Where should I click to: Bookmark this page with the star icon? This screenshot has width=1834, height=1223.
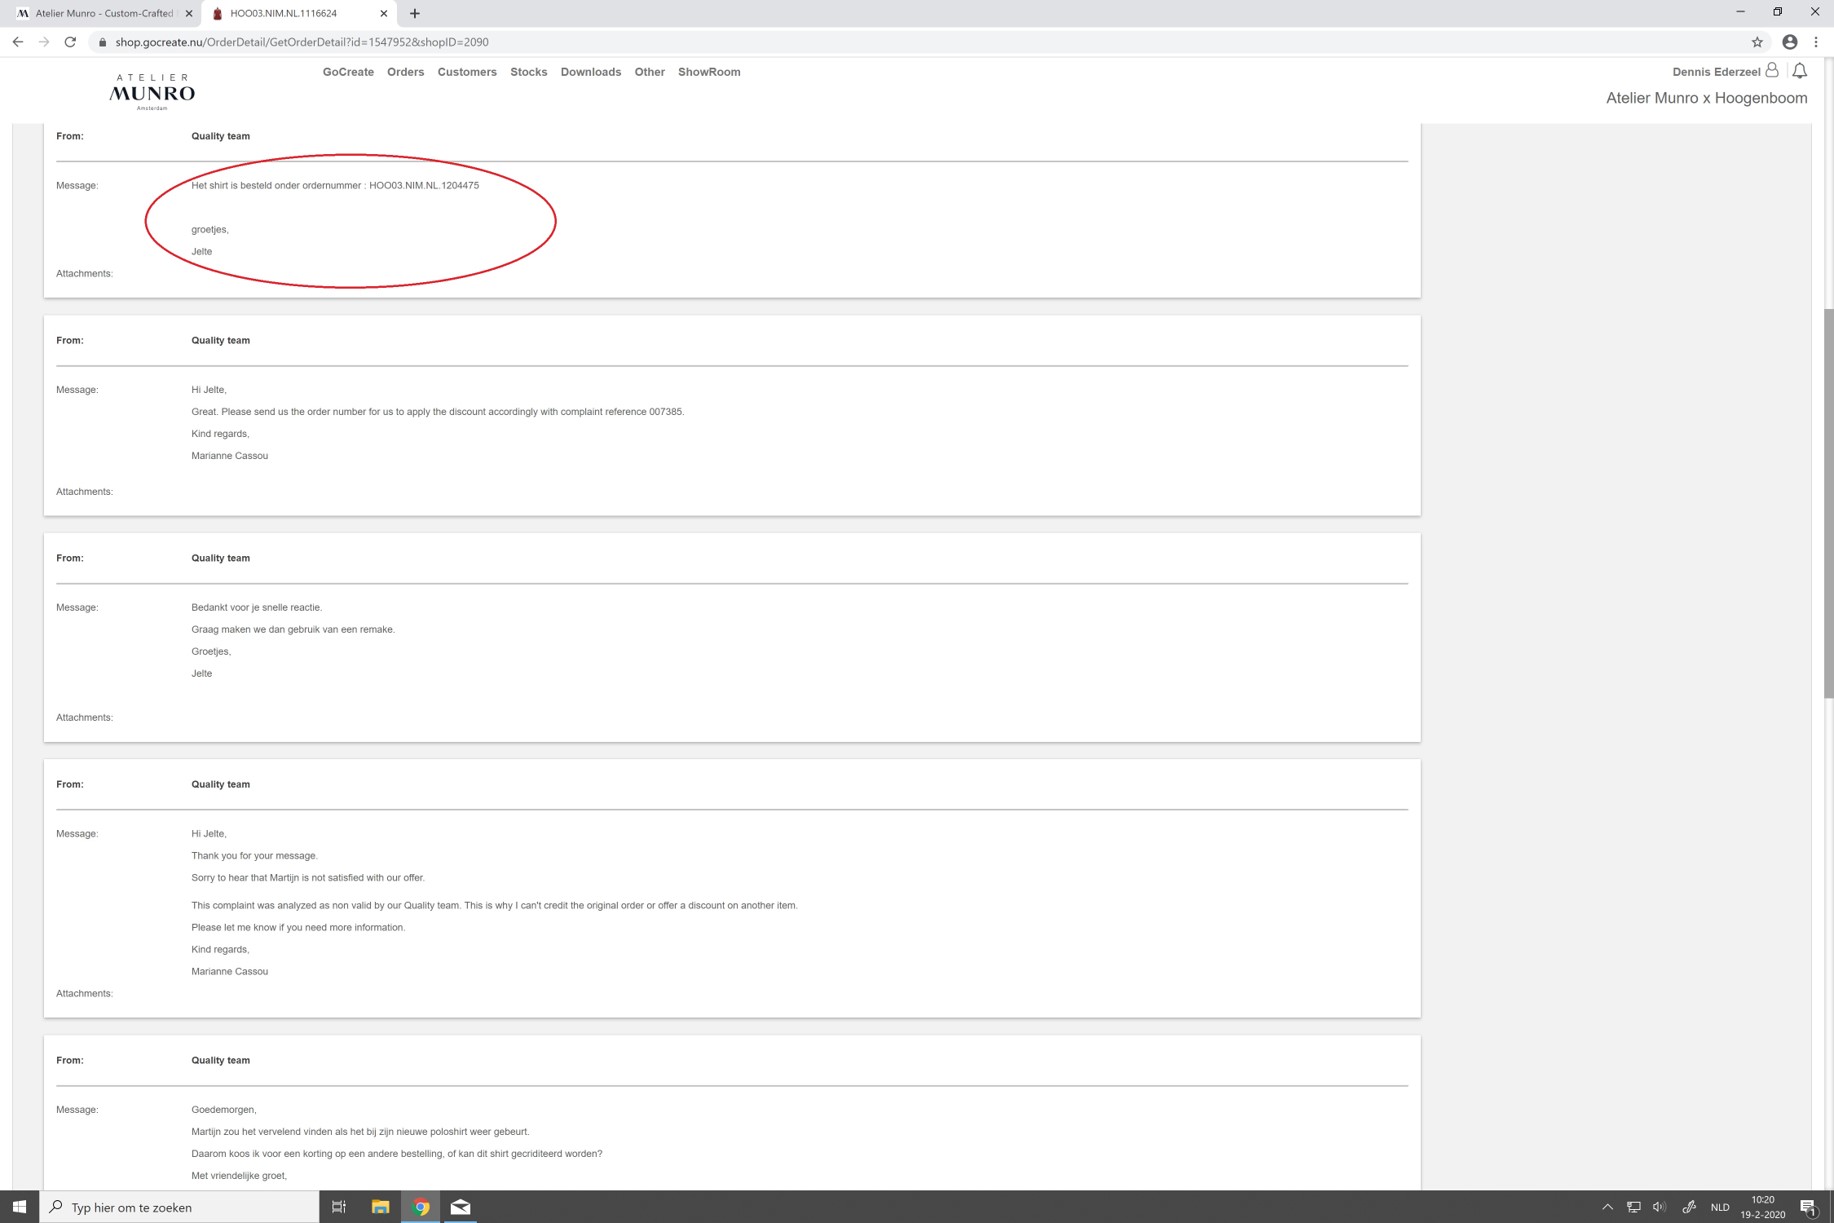click(1757, 42)
